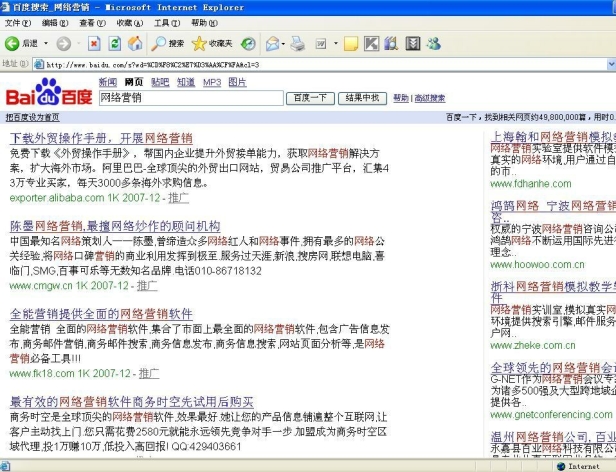Click the www.hoowoo.com.cn green URL text
Screen dimensions: 616x472
pyautogui.click(x=537, y=264)
